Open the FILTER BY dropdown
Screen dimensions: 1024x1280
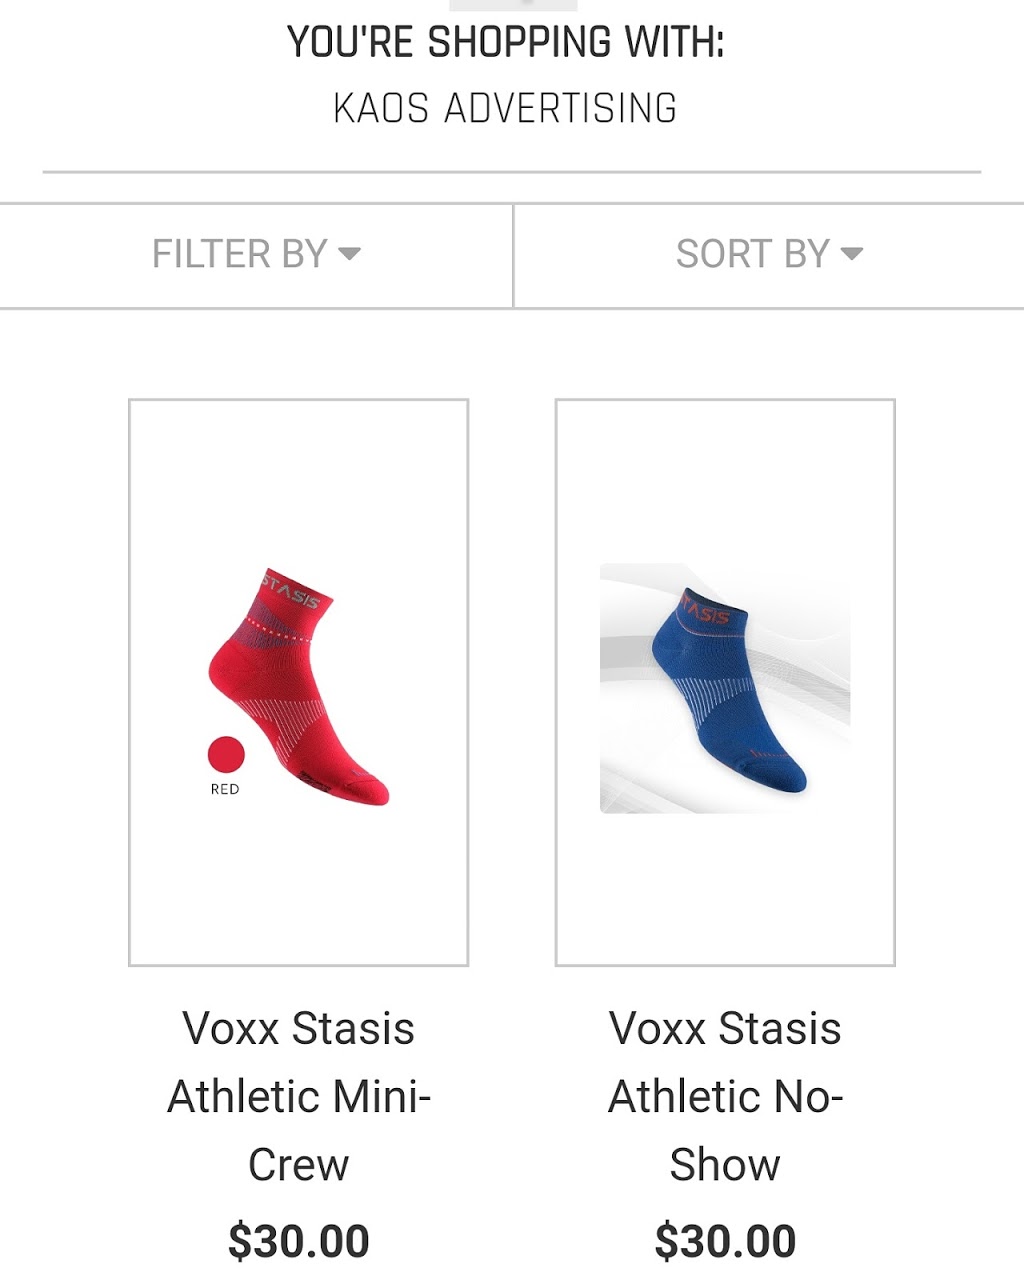(256, 255)
